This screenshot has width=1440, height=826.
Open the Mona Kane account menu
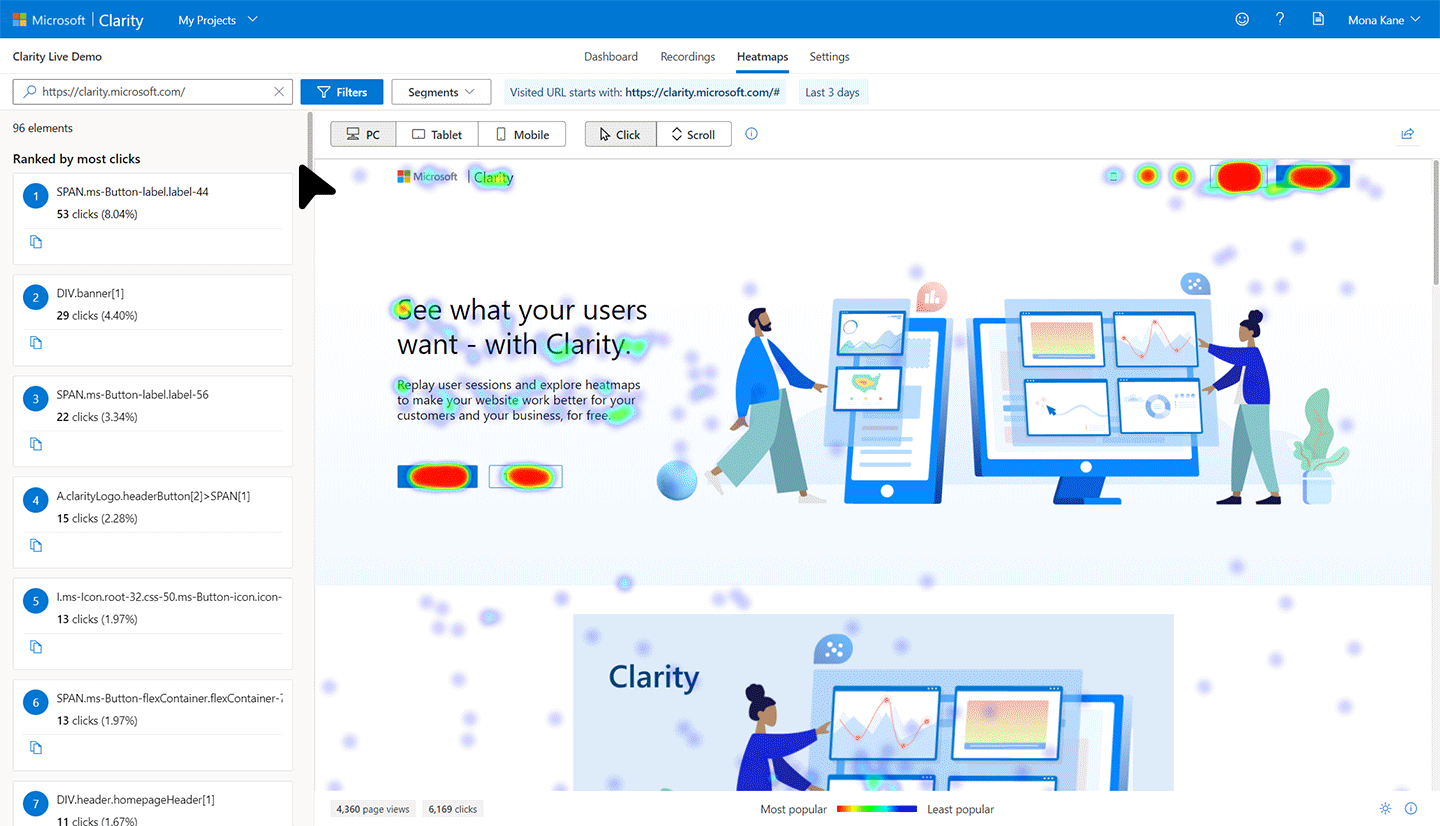tap(1385, 20)
